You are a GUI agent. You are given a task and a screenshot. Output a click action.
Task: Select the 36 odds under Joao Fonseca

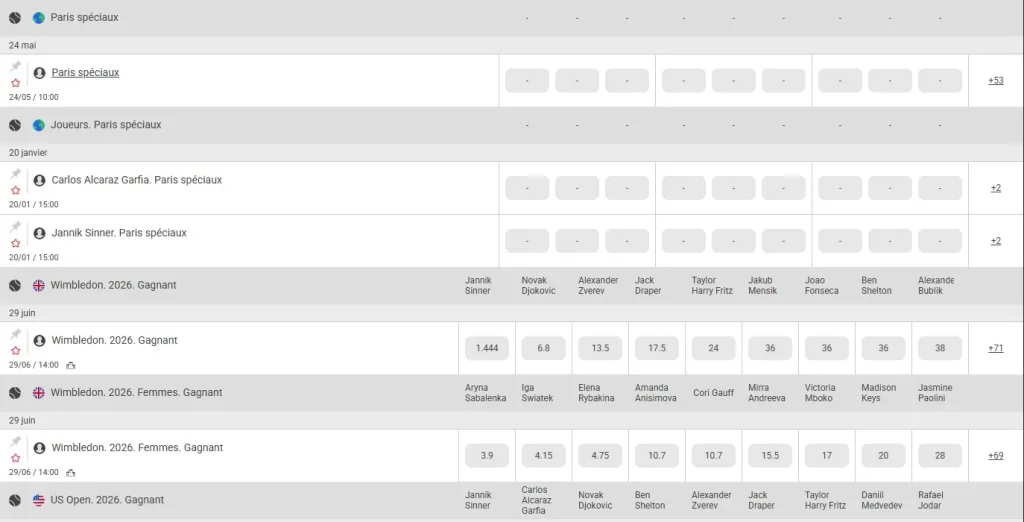tap(827, 348)
